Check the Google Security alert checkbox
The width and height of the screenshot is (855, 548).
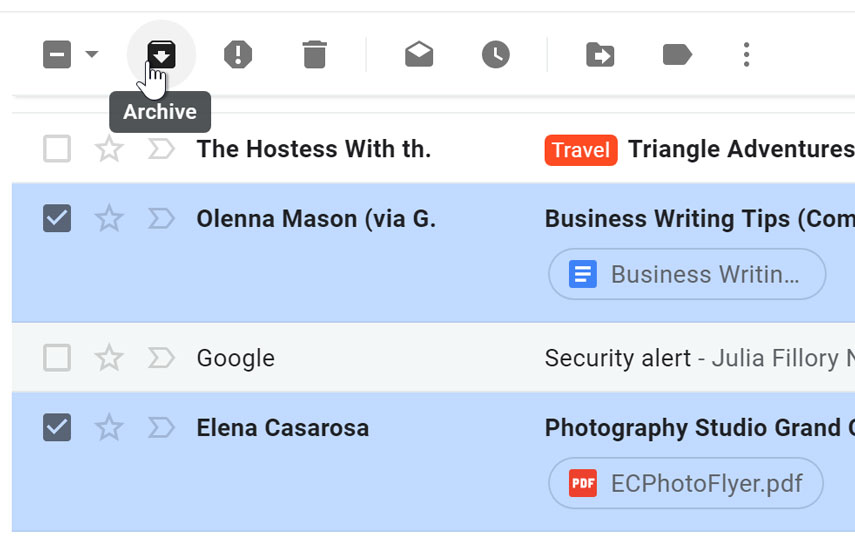pyautogui.click(x=57, y=358)
